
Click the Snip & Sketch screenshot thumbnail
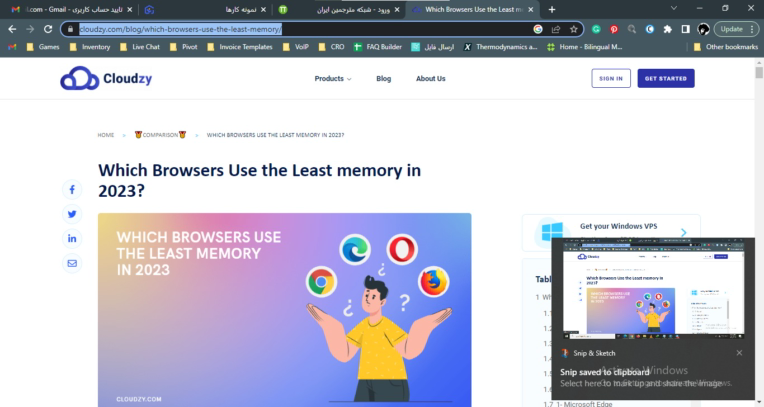tap(653, 289)
